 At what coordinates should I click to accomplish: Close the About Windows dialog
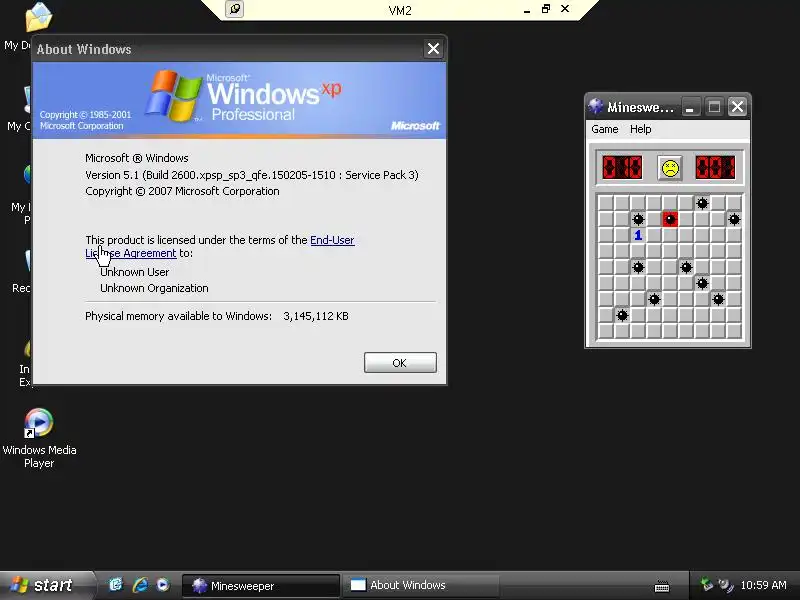tap(433, 49)
